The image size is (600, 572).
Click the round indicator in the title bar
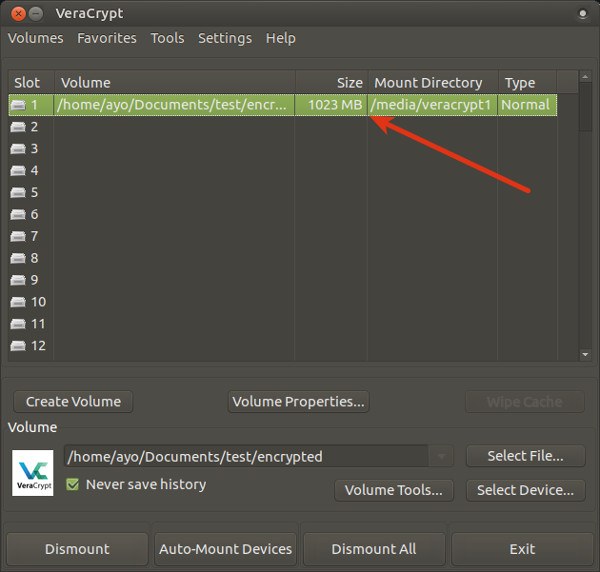pos(582,14)
